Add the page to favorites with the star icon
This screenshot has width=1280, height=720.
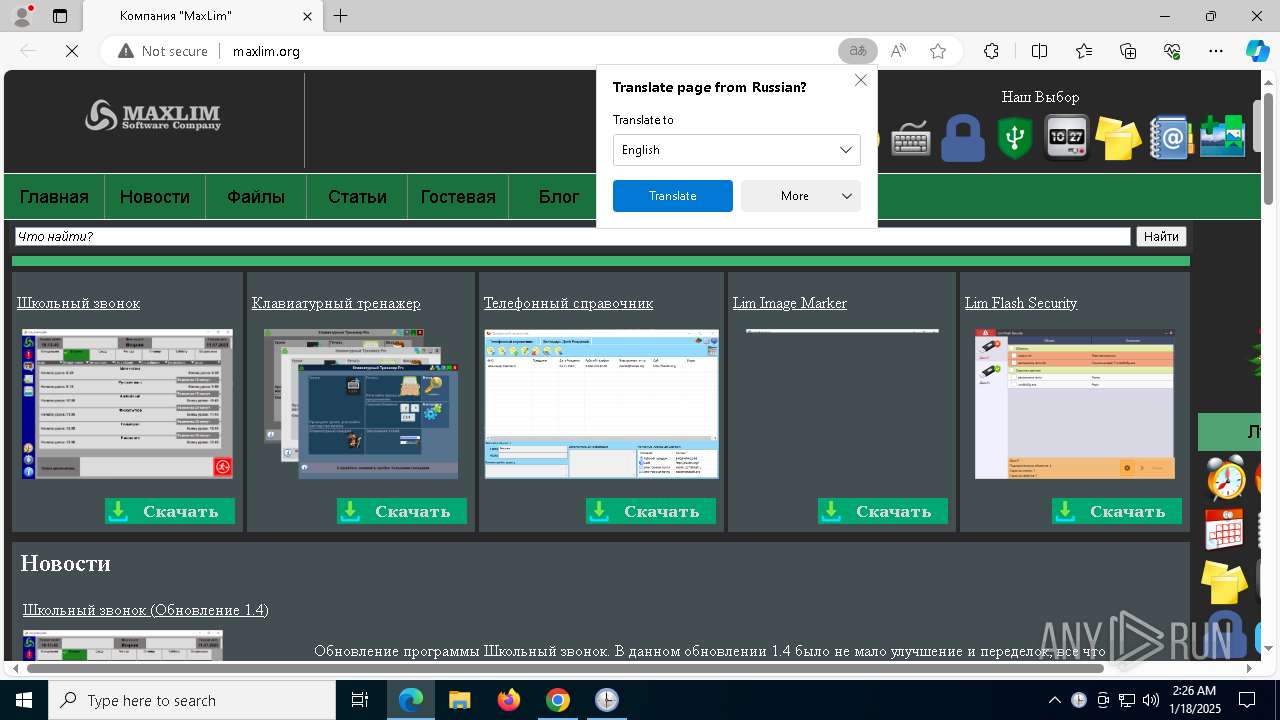[x=938, y=51]
